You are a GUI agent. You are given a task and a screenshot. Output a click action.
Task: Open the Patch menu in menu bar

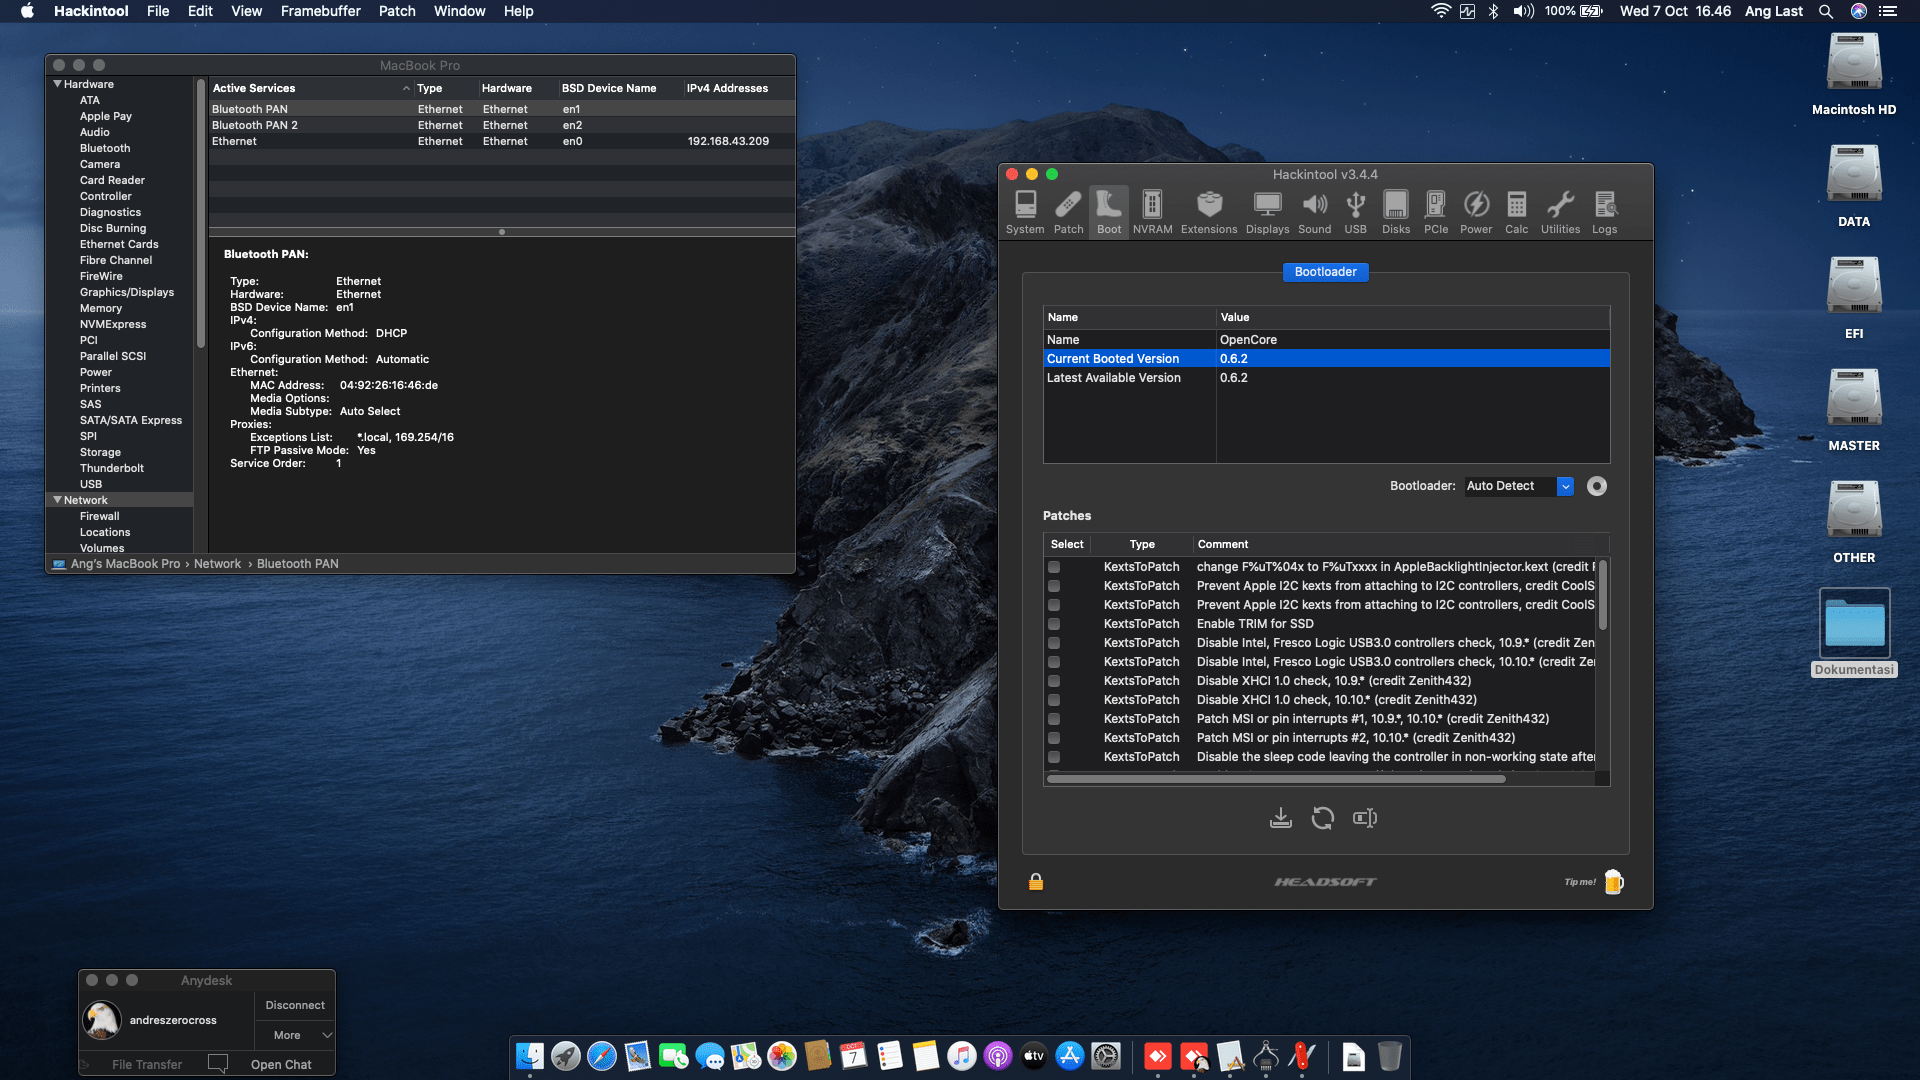396,11
